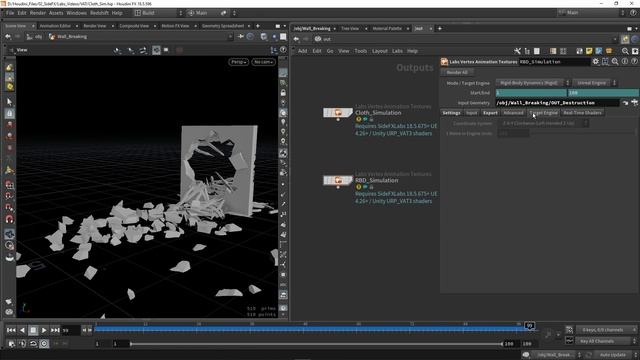This screenshot has height=360, width=640.
Task: Go back in the network editor path
Action: click(296, 39)
